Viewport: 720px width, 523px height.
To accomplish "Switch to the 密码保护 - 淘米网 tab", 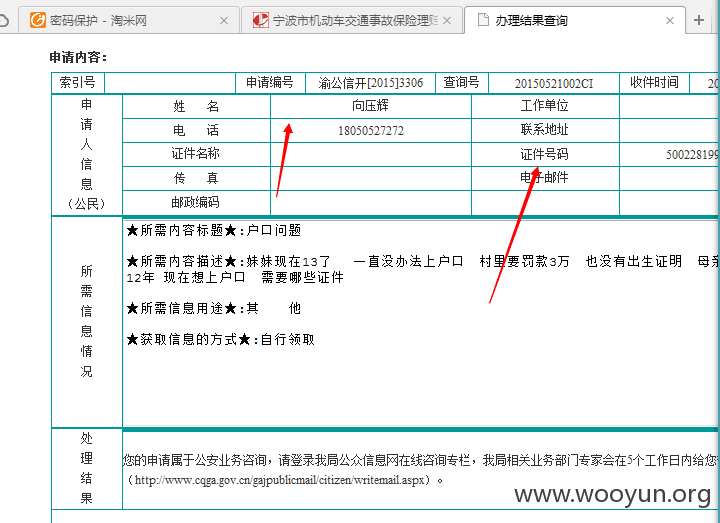I will tap(129, 20).
